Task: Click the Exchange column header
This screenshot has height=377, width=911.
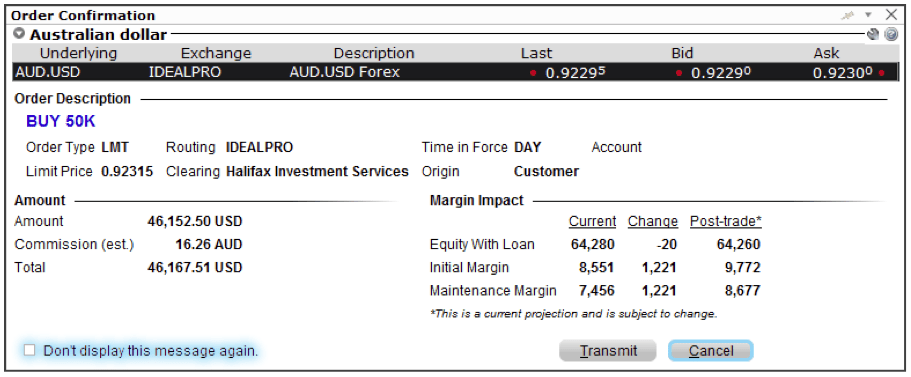Action: coord(216,53)
